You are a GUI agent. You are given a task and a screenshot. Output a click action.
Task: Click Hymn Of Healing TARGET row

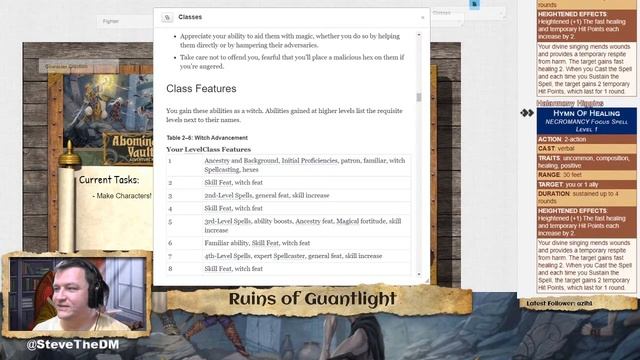click(x=587, y=184)
